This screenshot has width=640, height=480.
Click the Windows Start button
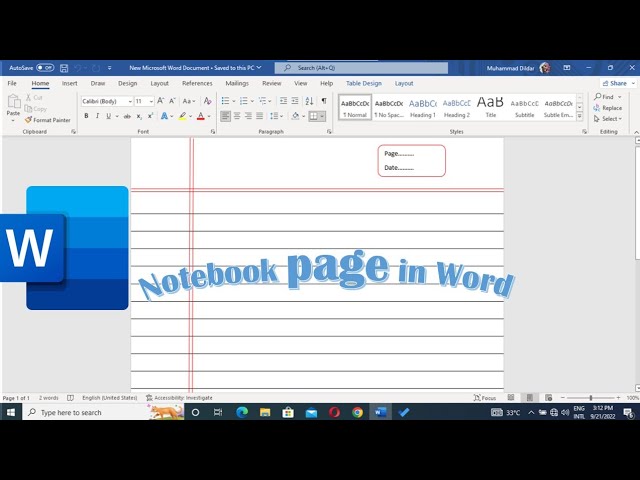[11, 412]
